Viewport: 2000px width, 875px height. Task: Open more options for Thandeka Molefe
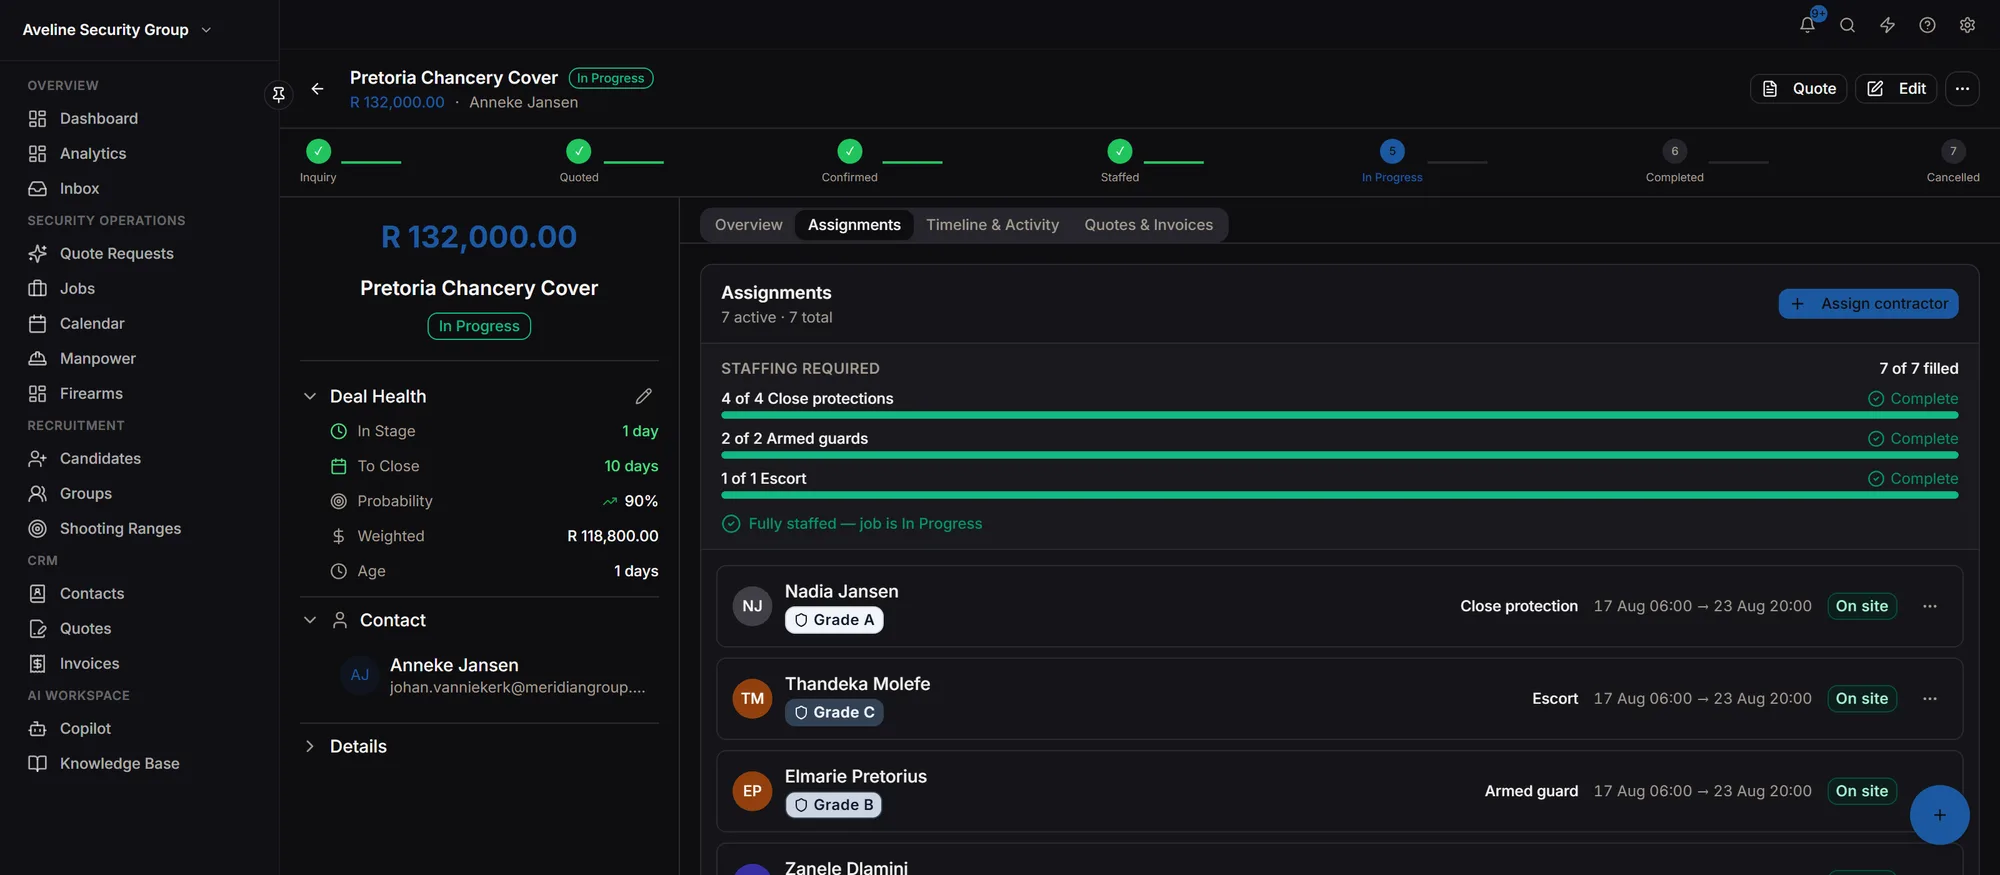[x=1930, y=698]
